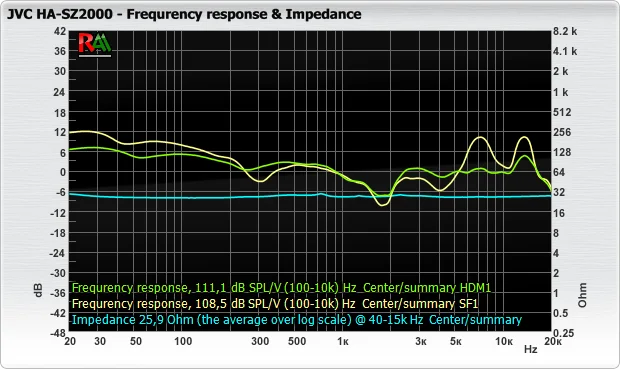Click the '50' Hz frequency axis label
The image size is (620, 369).
[136, 341]
